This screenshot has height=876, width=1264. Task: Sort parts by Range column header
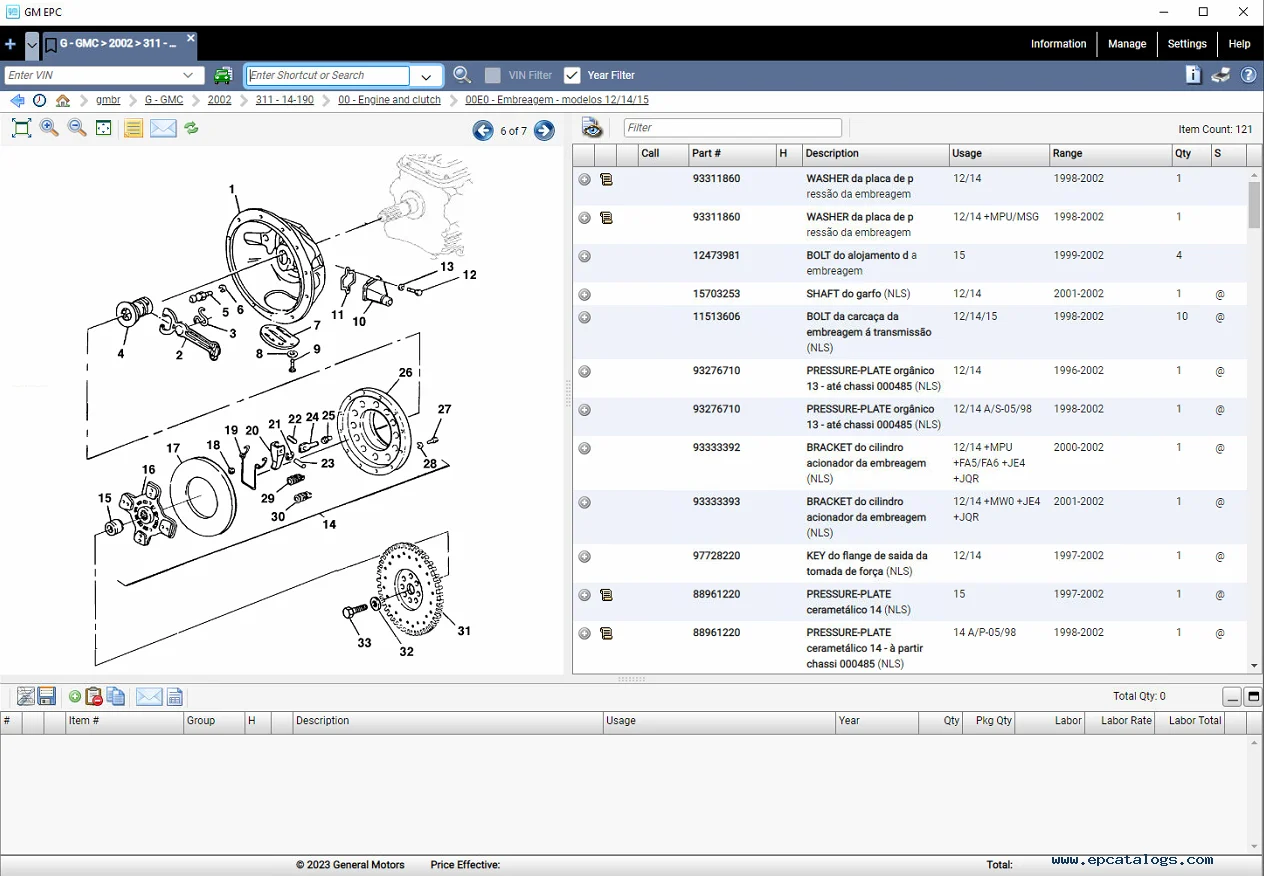tap(1110, 154)
